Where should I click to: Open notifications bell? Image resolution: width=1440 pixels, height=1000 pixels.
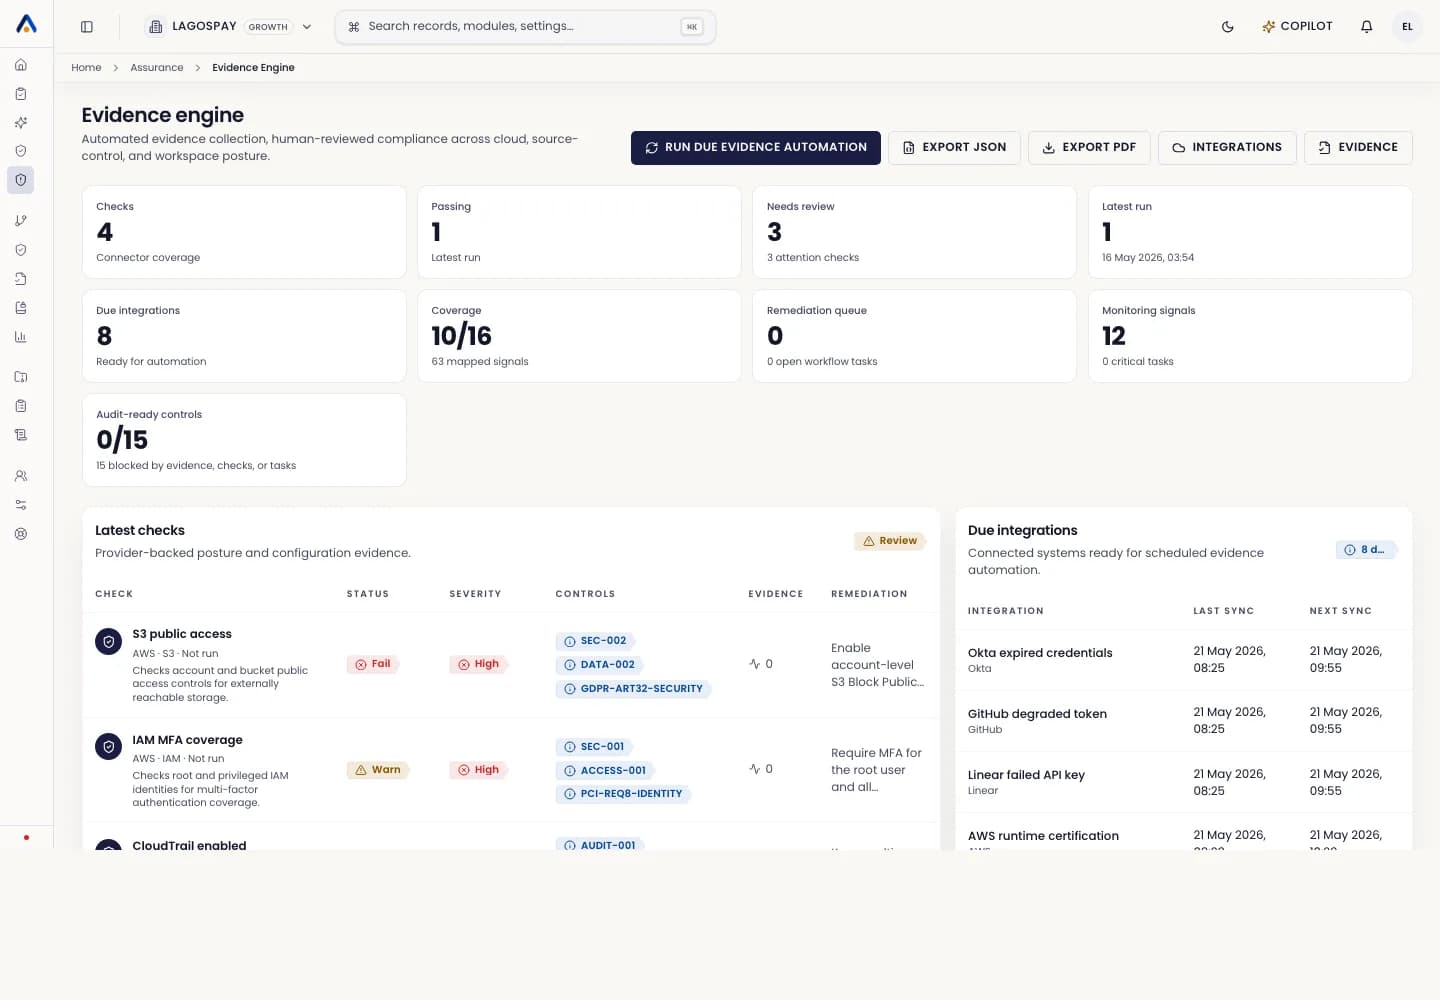coord(1366,27)
